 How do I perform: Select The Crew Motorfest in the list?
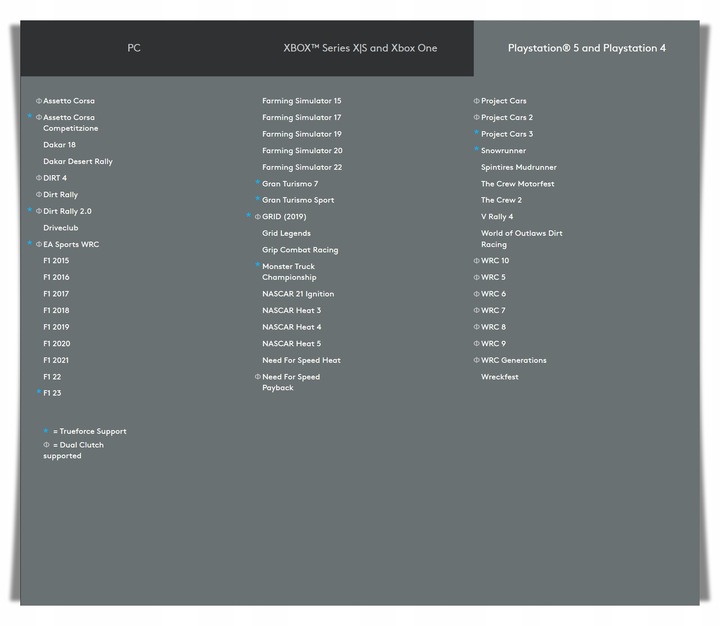[x=517, y=184]
